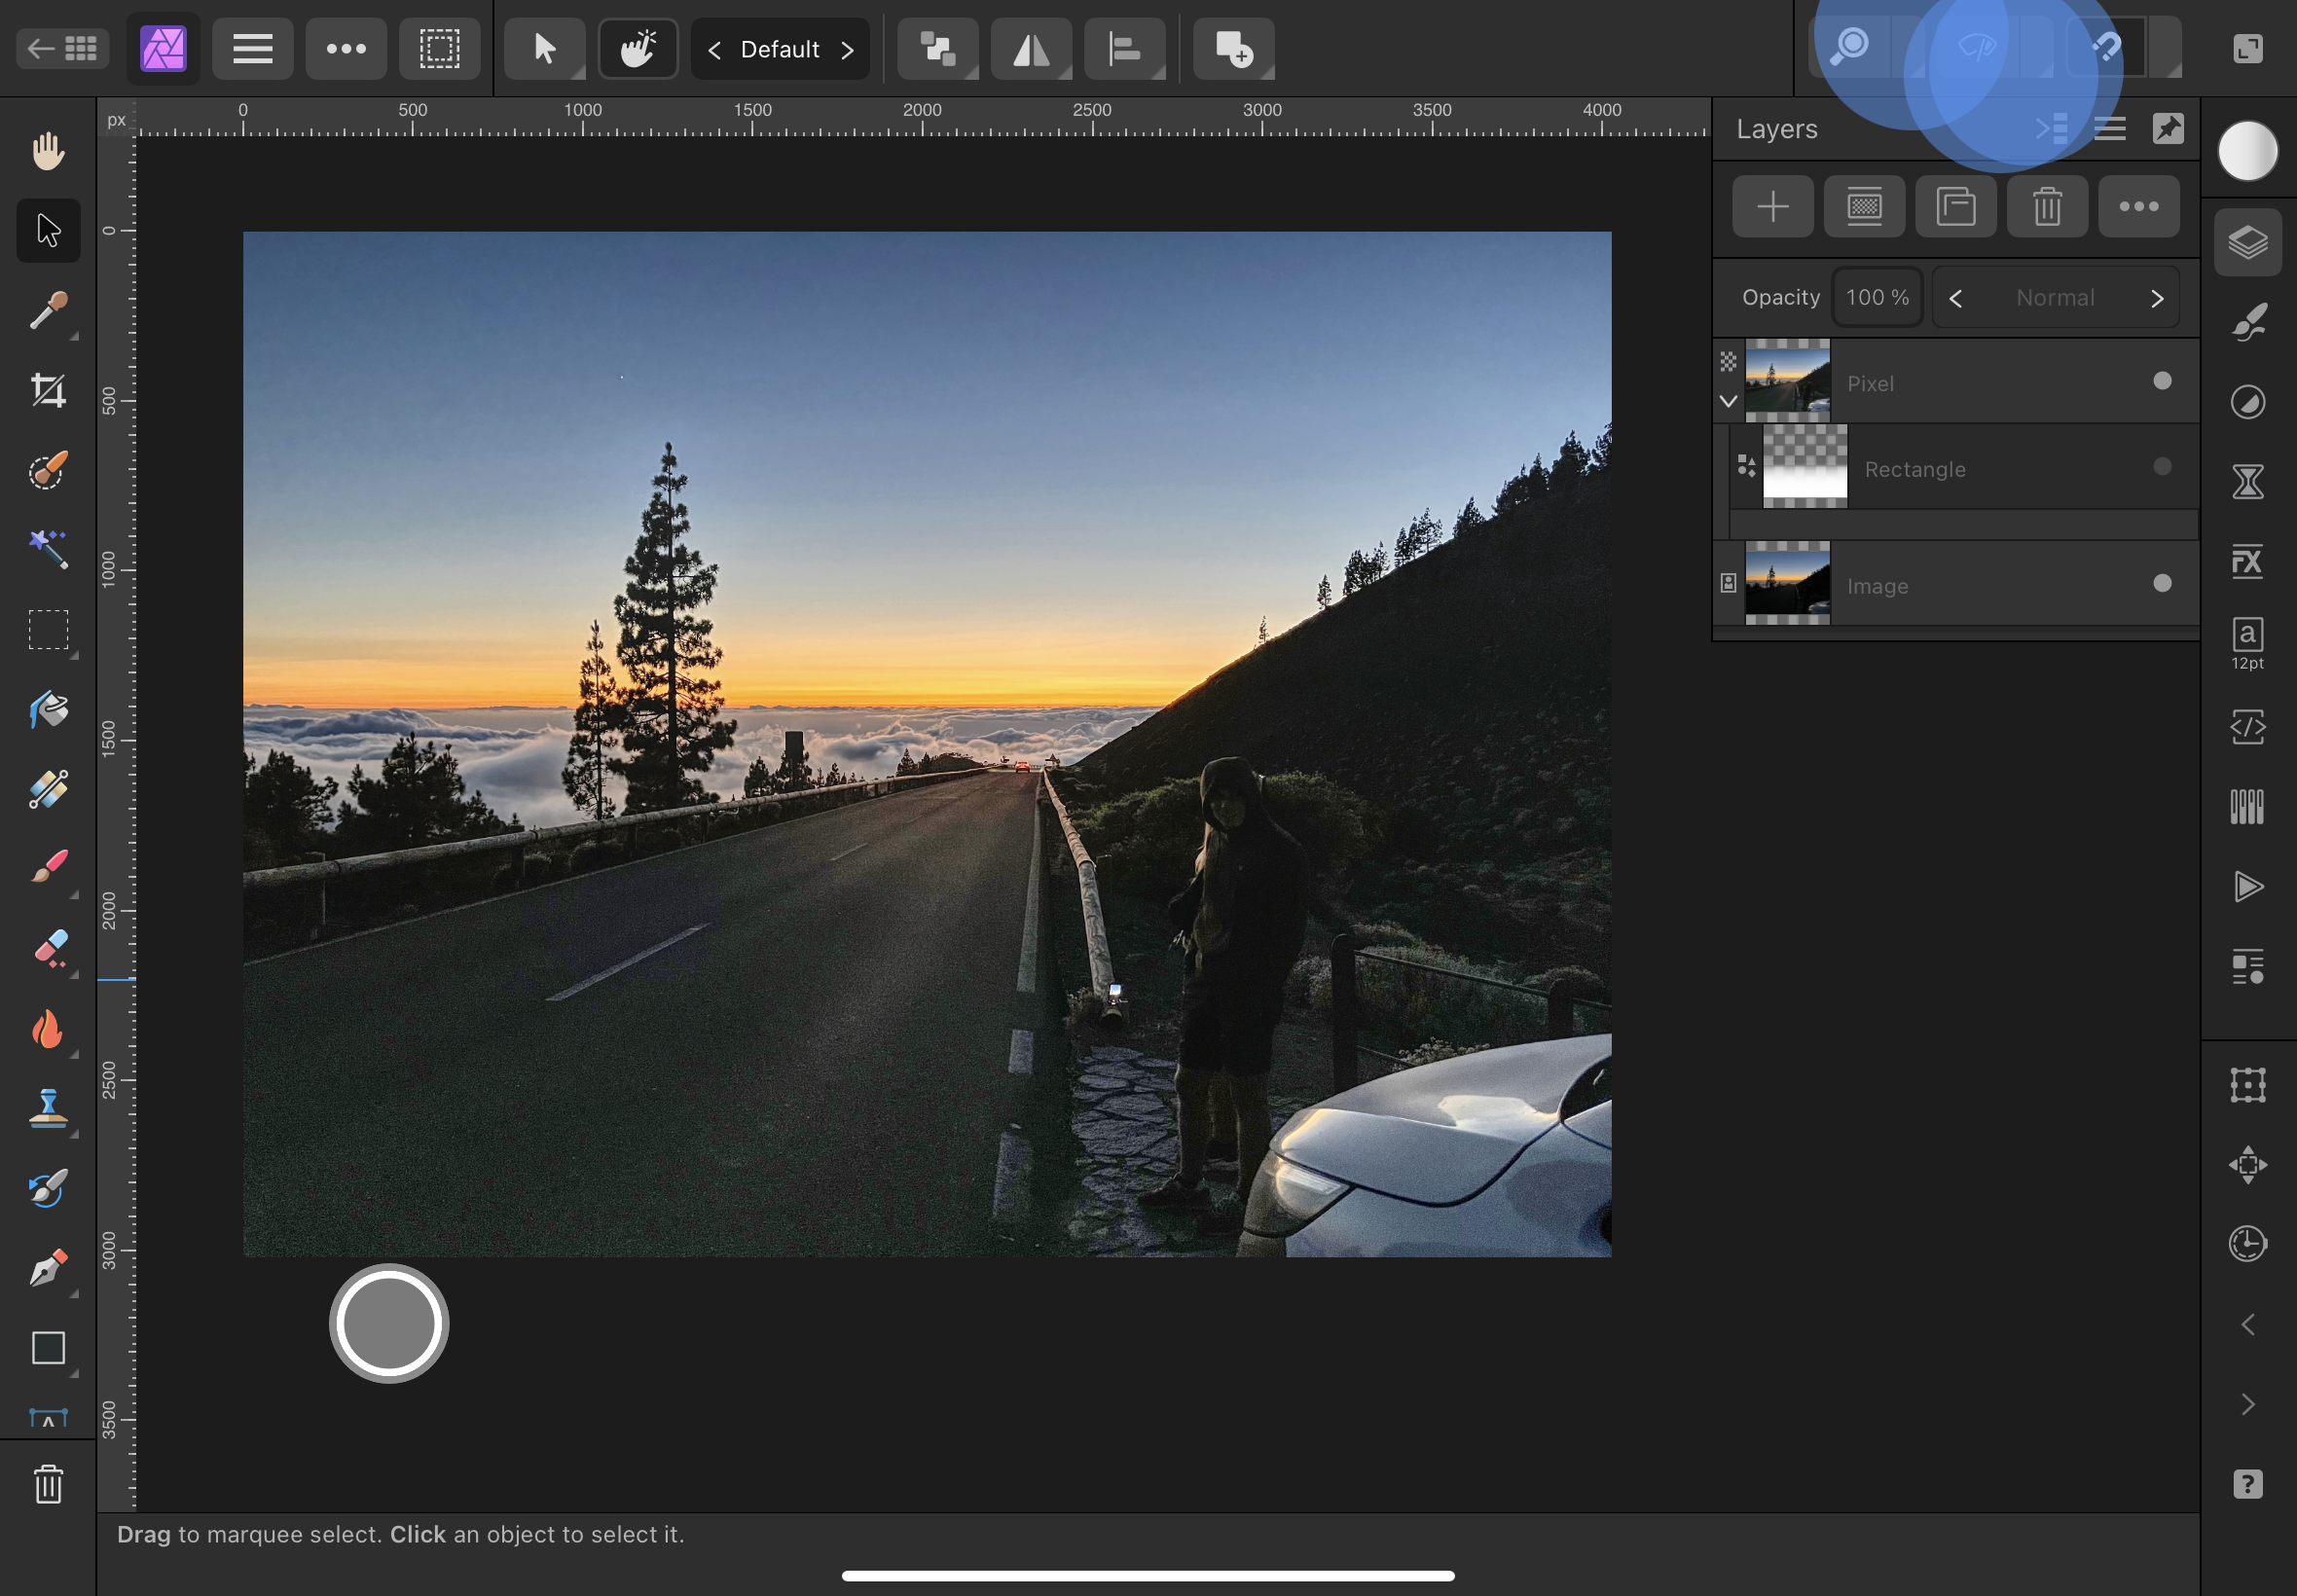Image resolution: width=2297 pixels, height=1596 pixels.
Task: Click the Mask layer button
Action: point(1864,206)
